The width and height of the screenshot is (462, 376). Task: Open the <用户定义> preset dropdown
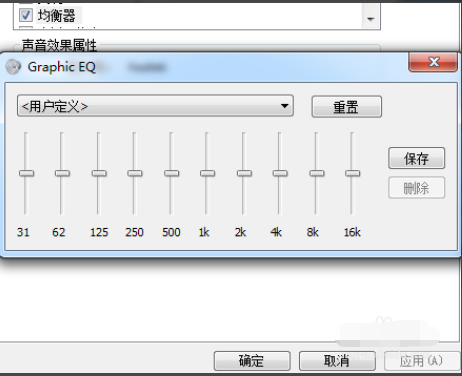coord(155,106)
